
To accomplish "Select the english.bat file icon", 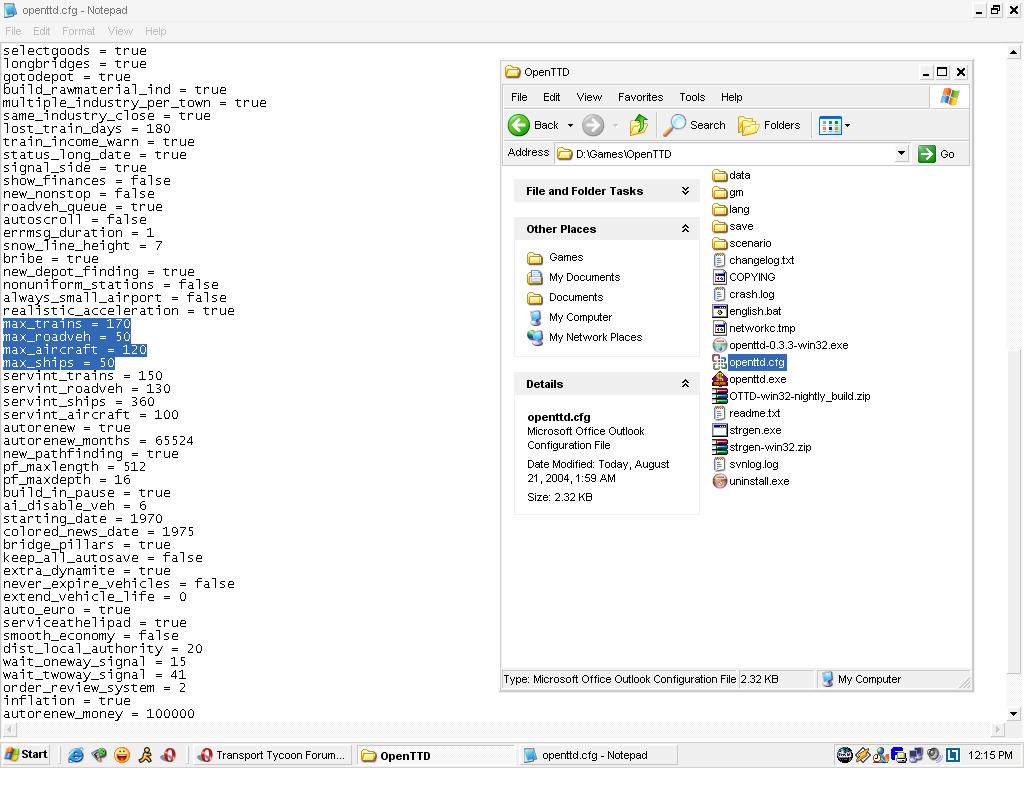I will (720, 311).
